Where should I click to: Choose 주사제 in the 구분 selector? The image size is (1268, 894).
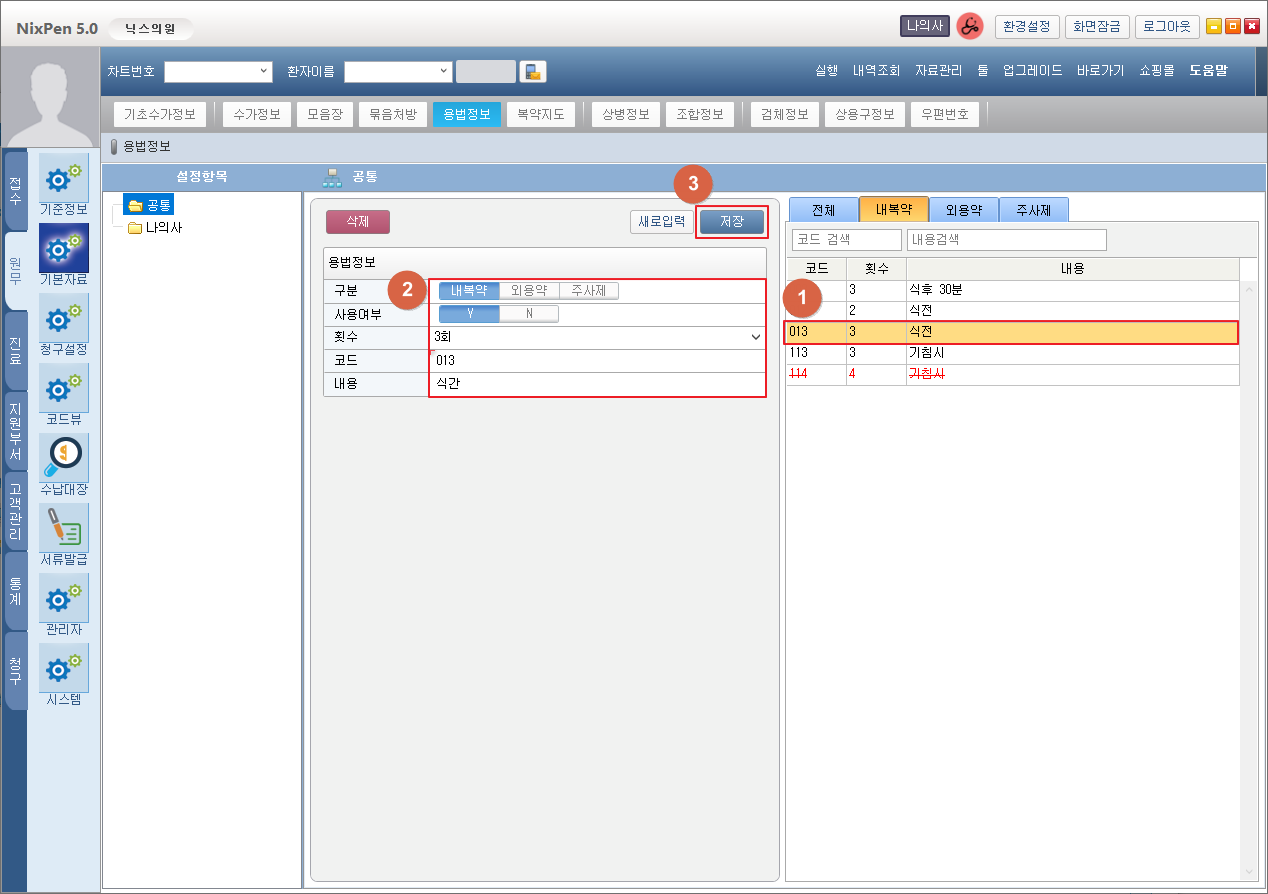588,291
